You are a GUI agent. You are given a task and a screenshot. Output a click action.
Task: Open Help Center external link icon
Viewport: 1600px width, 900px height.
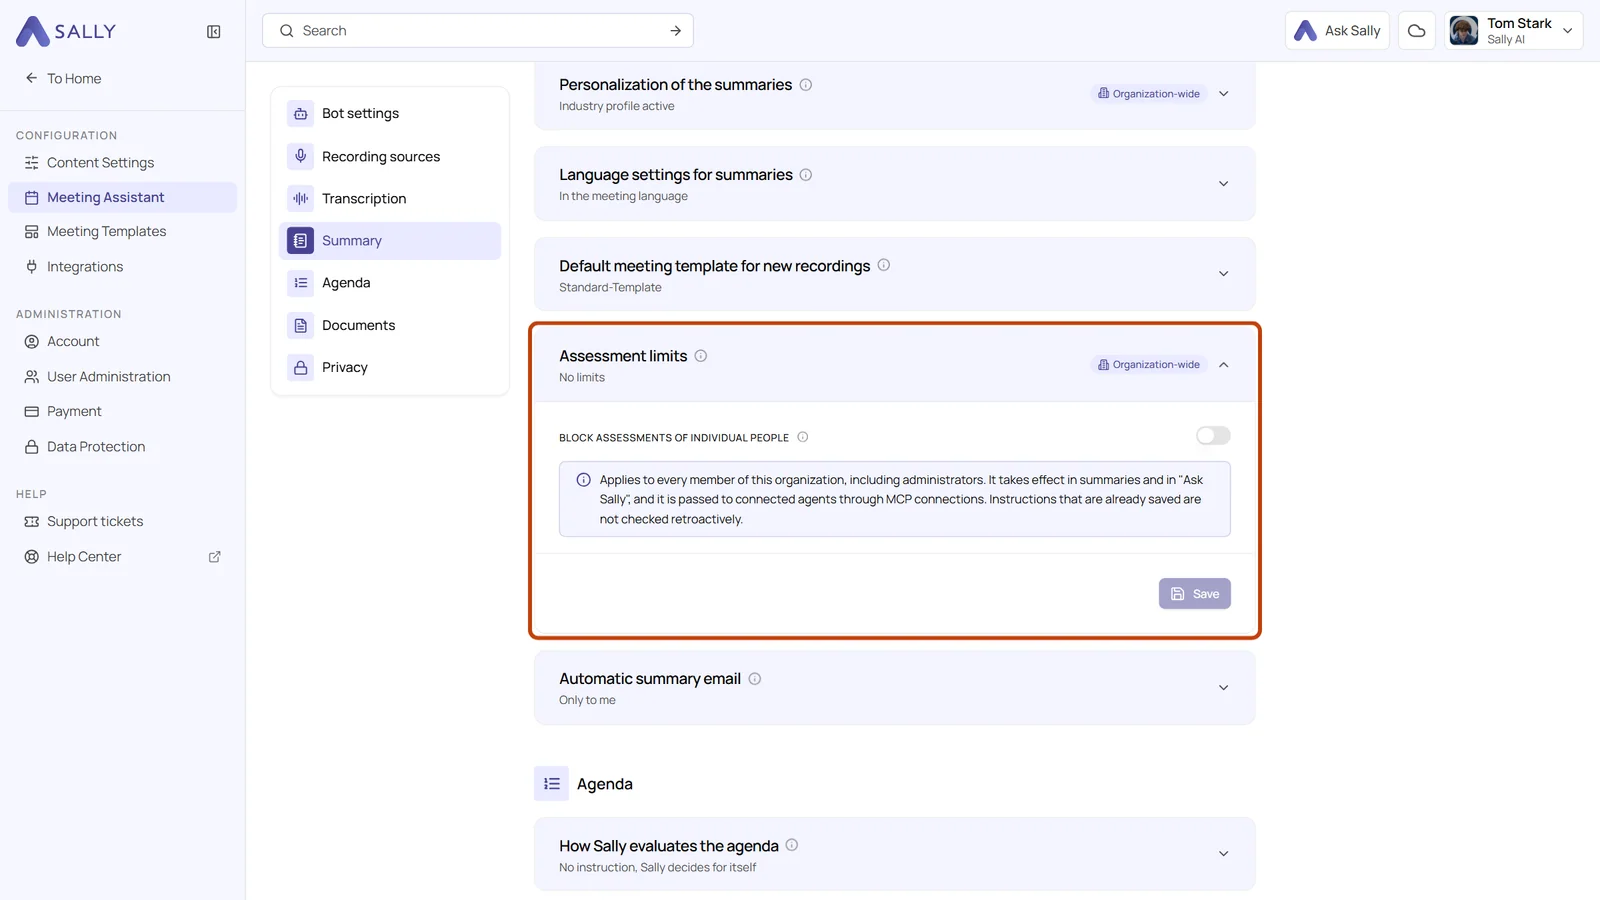214,557
